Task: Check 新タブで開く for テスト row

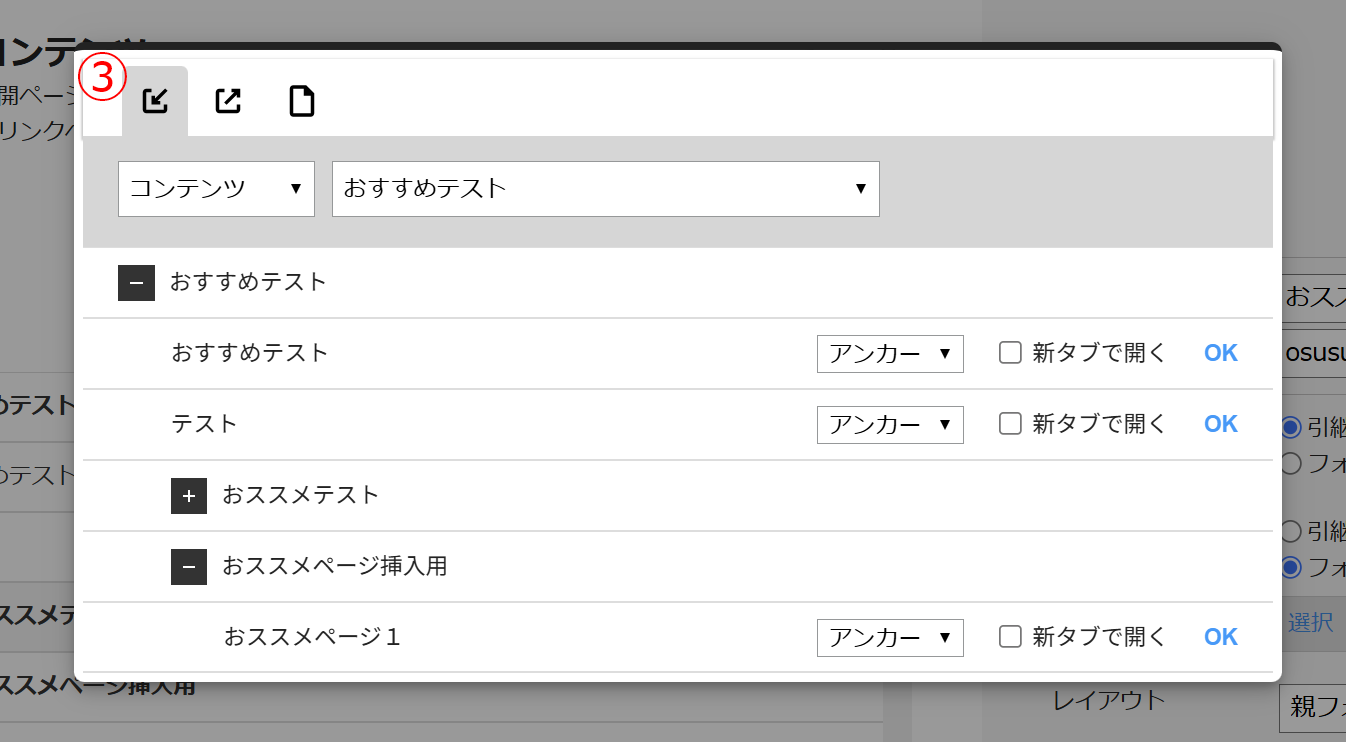Action: pyautogui.click(x=1010, y=424)
